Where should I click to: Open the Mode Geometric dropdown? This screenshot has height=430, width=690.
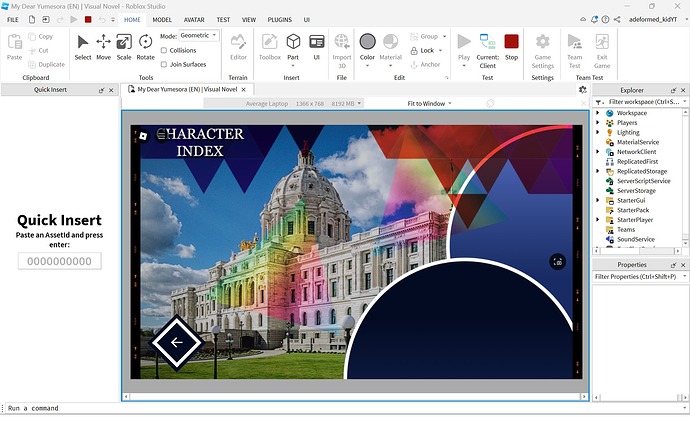click(199, 36)
